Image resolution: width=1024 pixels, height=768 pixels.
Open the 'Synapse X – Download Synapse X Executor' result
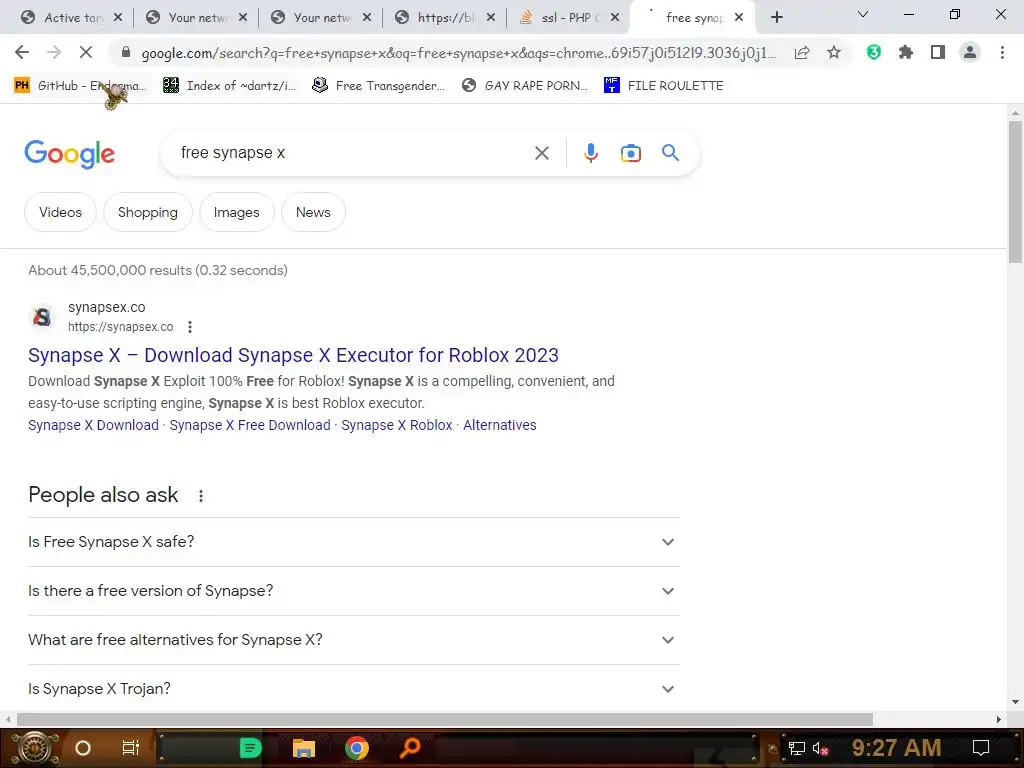tap(293, 355)
